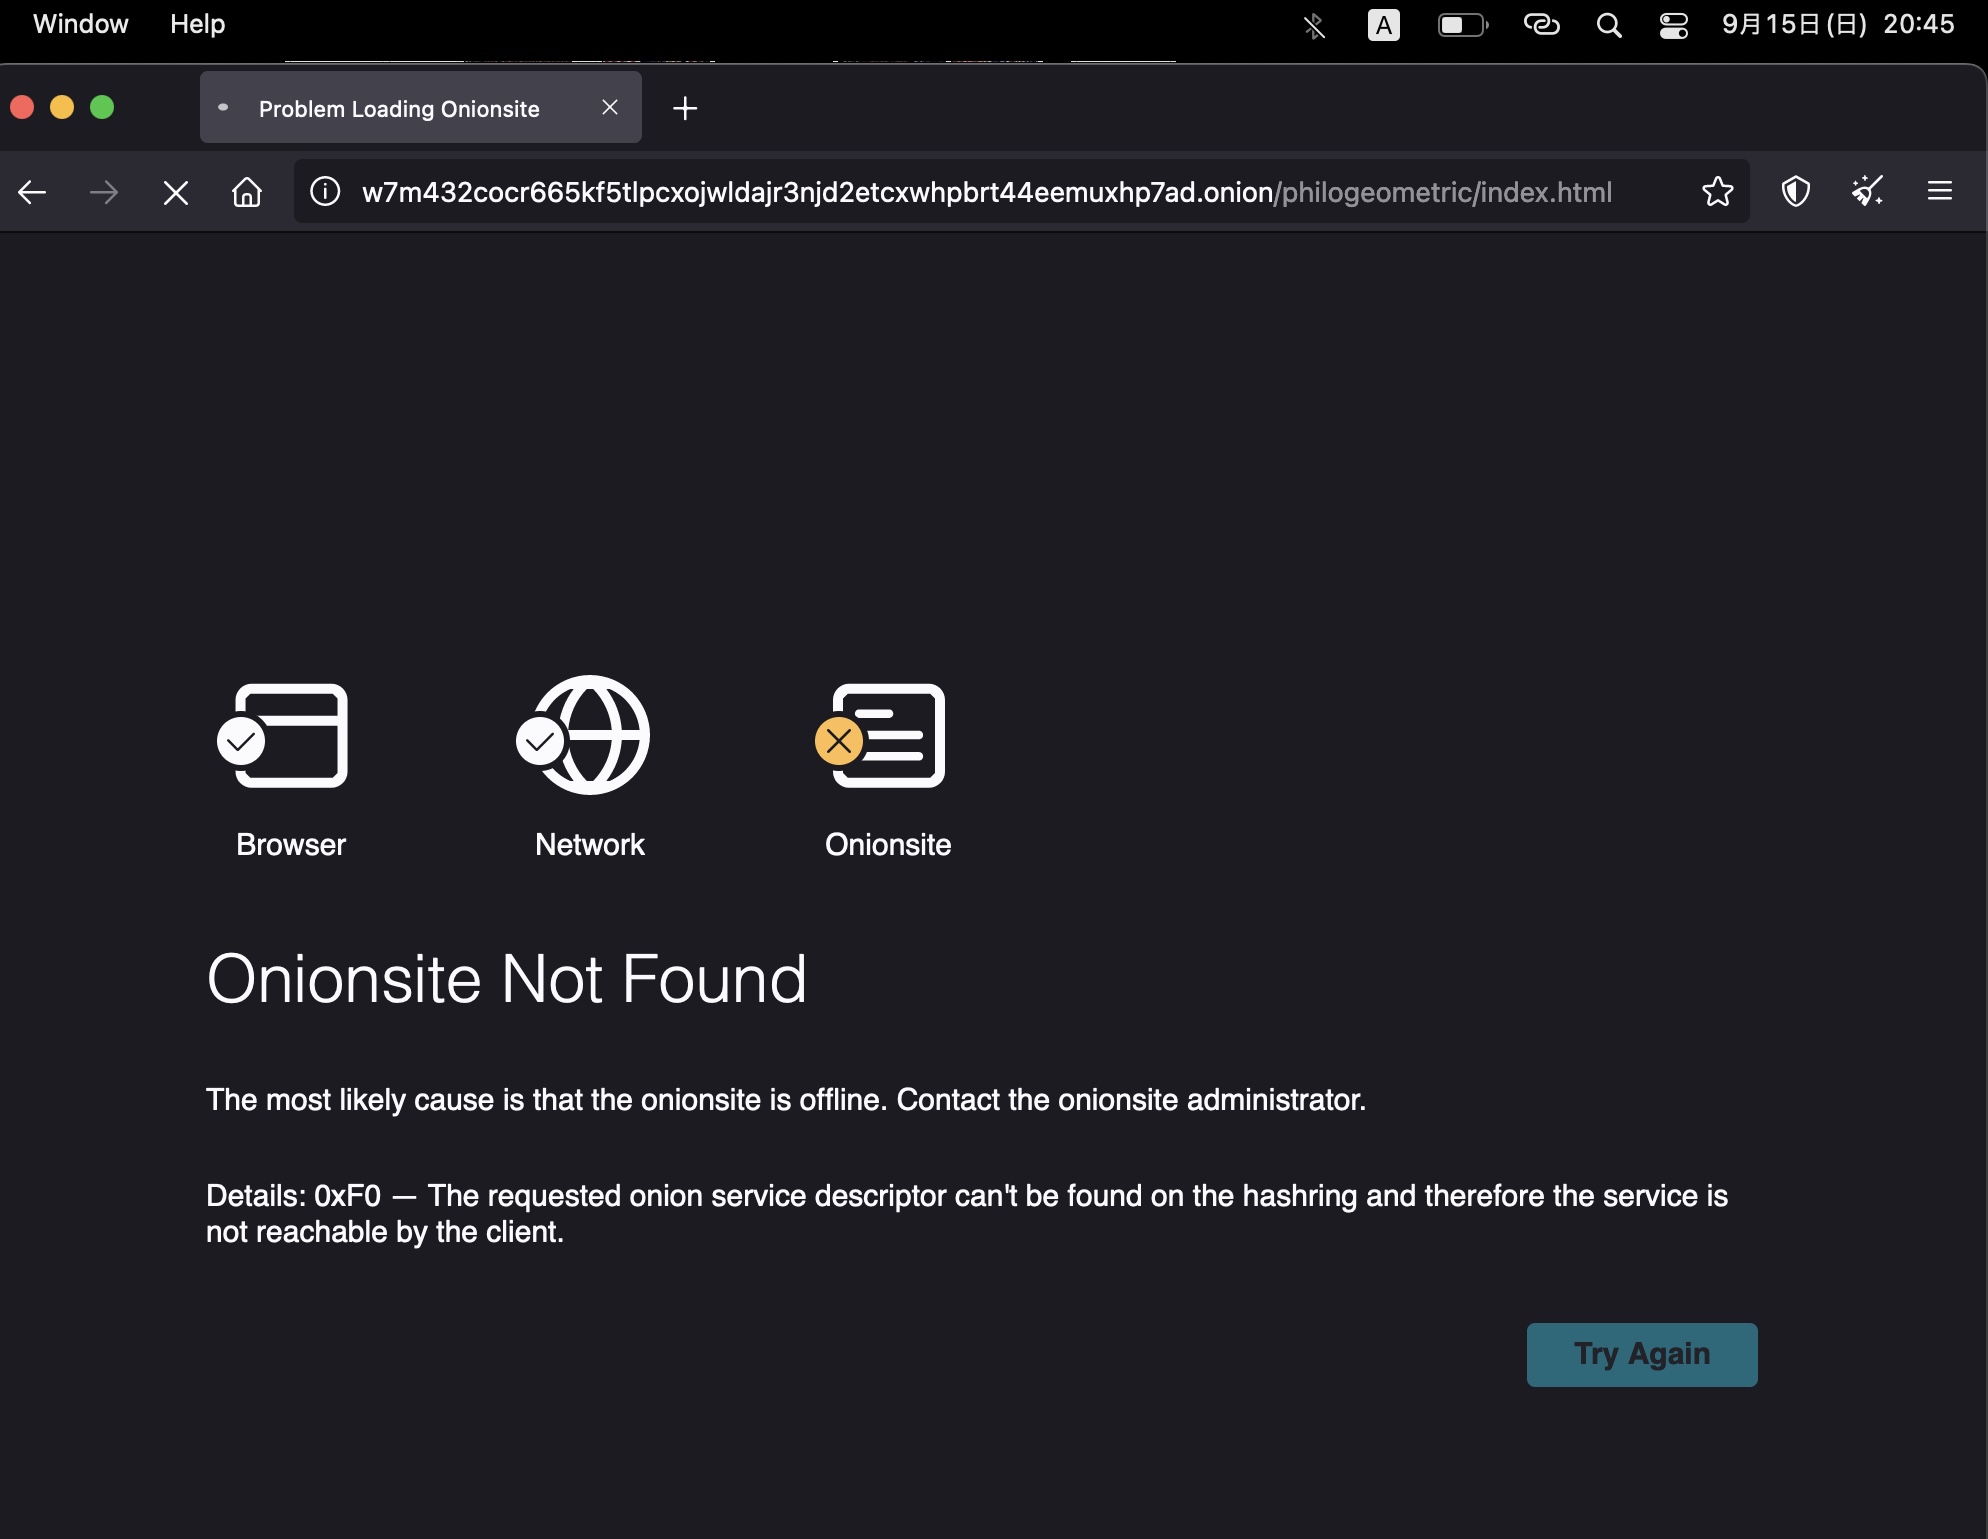This screenshot has width=1988, height=1539.
Task: Open the Window menu
Action: tap(81, 24)
